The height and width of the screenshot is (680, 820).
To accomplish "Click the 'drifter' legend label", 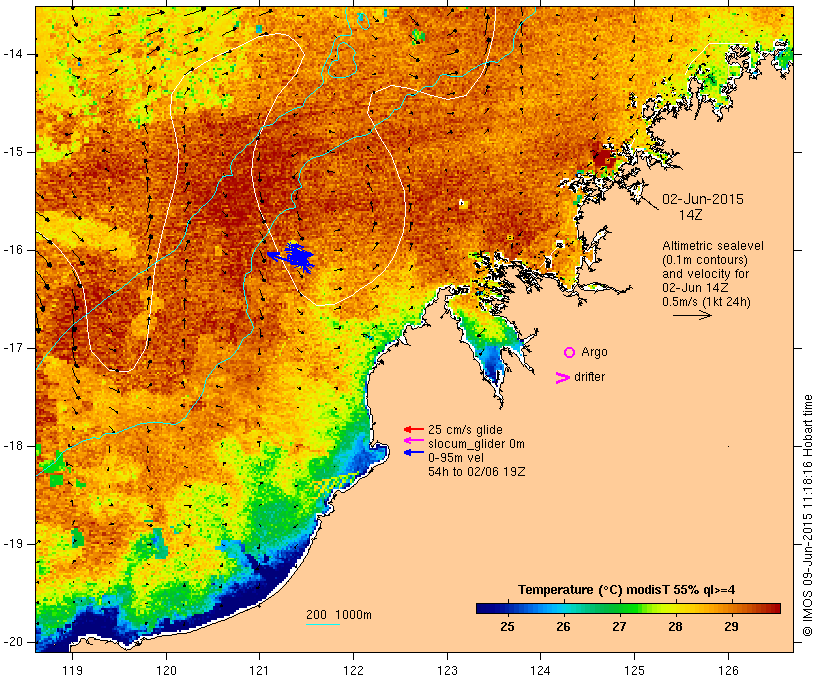I will coord(589,377).
